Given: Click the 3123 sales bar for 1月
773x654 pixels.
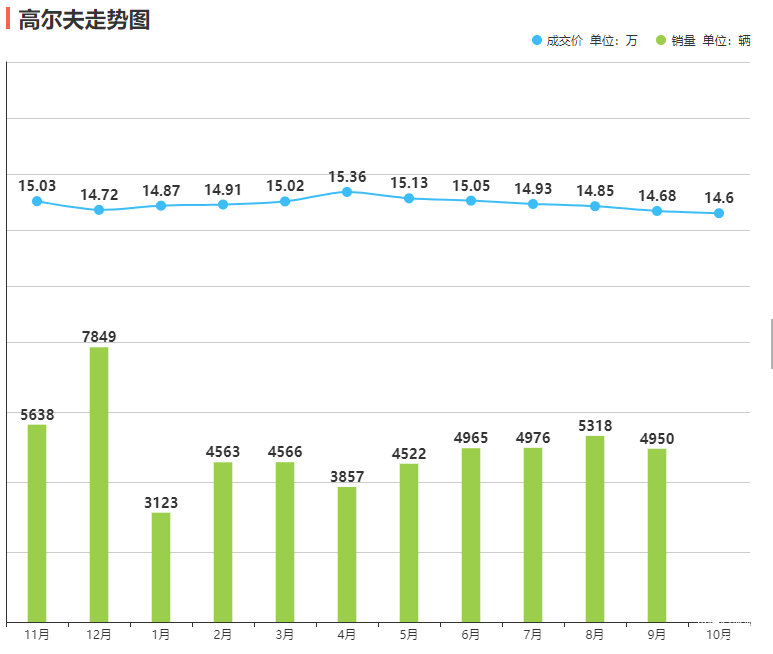Looking at the screenshot, I should (x=161, y=567).
